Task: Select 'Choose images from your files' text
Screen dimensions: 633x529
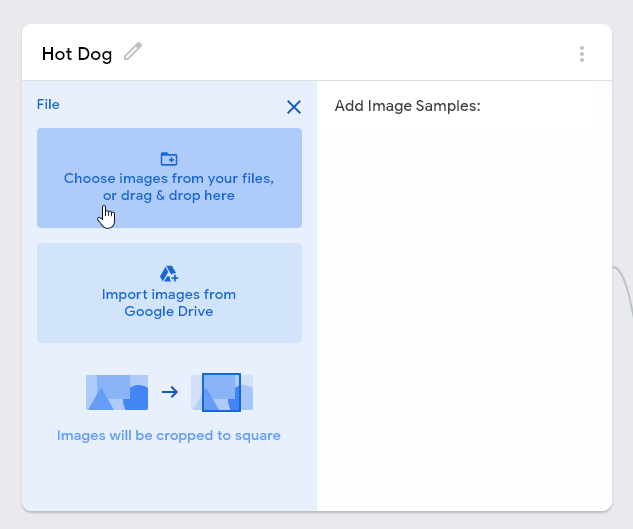Action: tap(169, 178)
